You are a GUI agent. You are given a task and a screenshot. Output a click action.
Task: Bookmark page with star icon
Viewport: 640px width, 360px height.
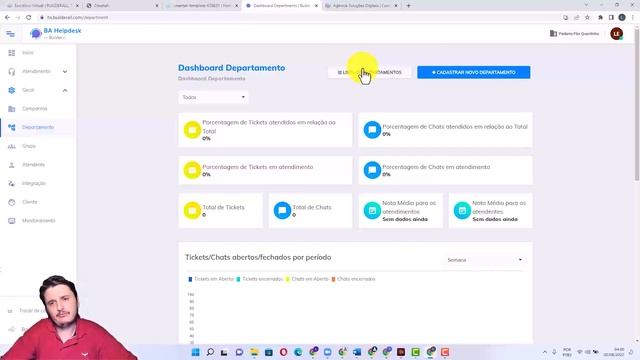[x=587, y=17]
